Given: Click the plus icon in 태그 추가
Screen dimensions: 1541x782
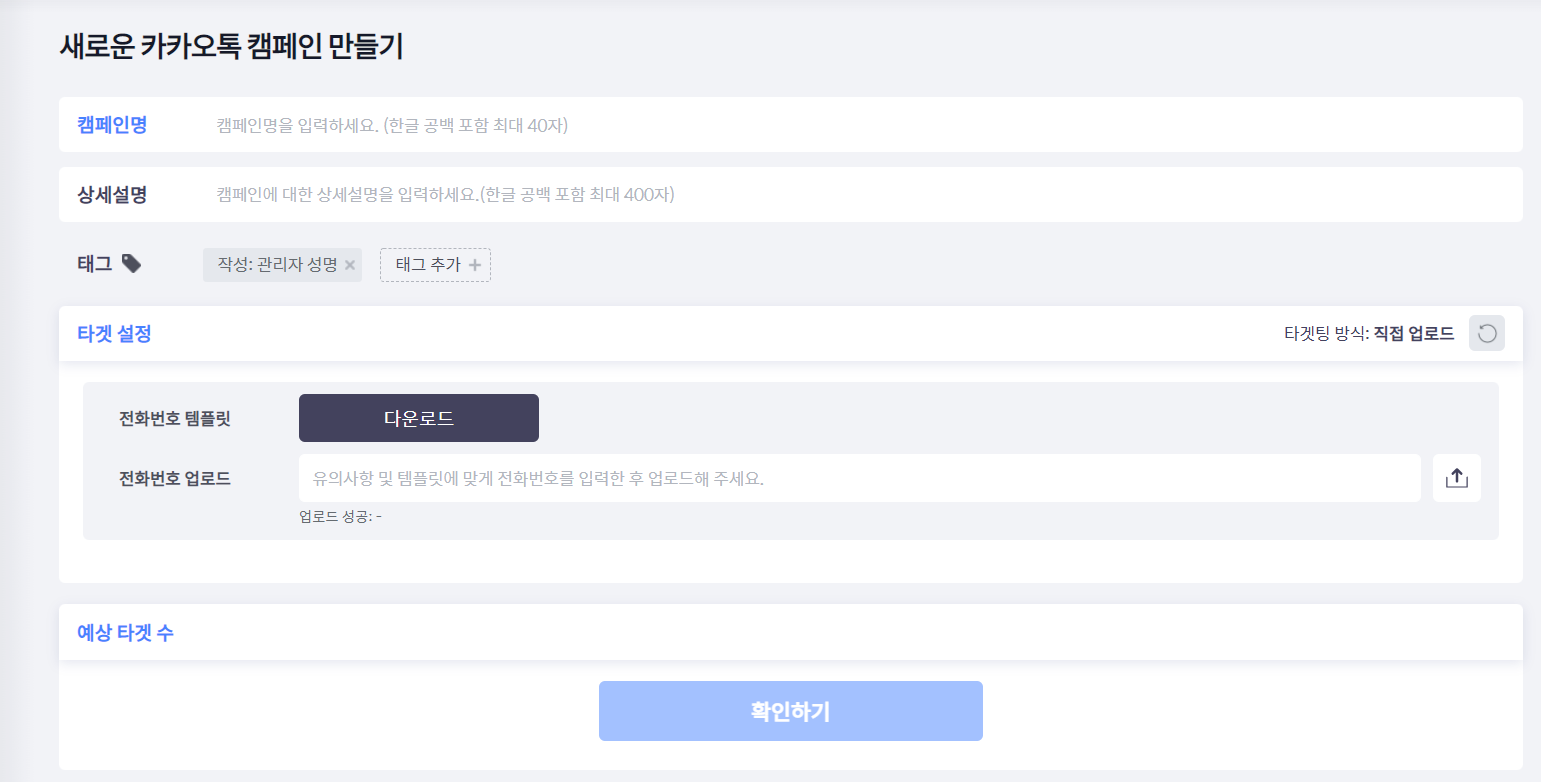Looking at the screenshot, I should [475, 265].
